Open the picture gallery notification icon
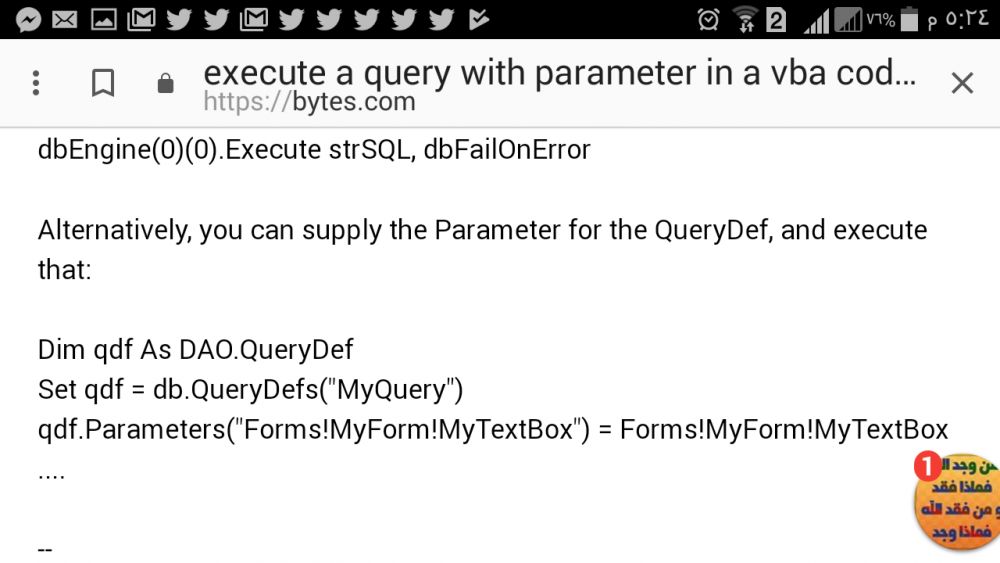This screenshot has height=563, width=1000. point(103,20)
